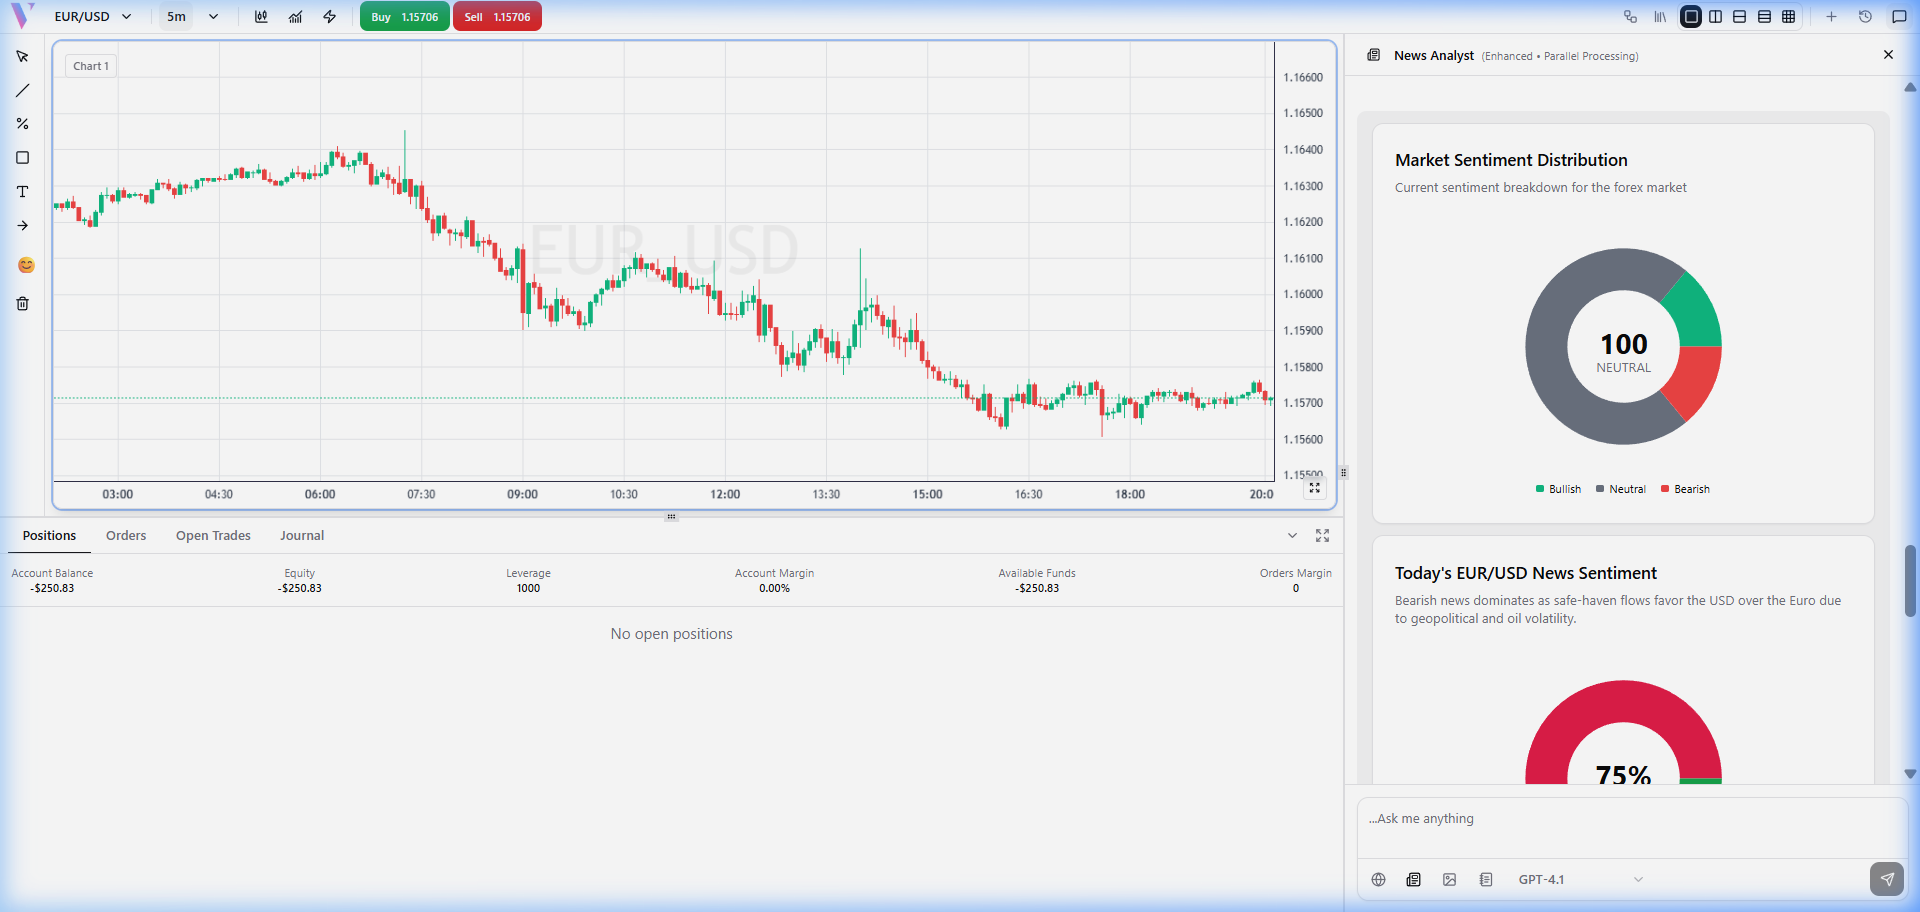The height and width of the screenshot is (912, 1920).
Task: Pick the percent measurement tool
Action: tap(22, 124)
